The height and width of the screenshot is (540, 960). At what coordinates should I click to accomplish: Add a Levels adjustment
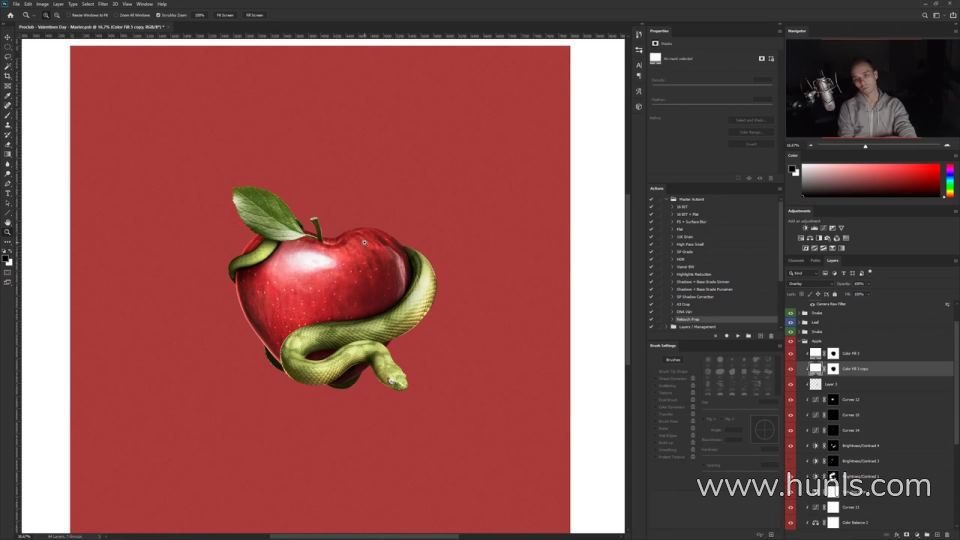click(814, 228)
